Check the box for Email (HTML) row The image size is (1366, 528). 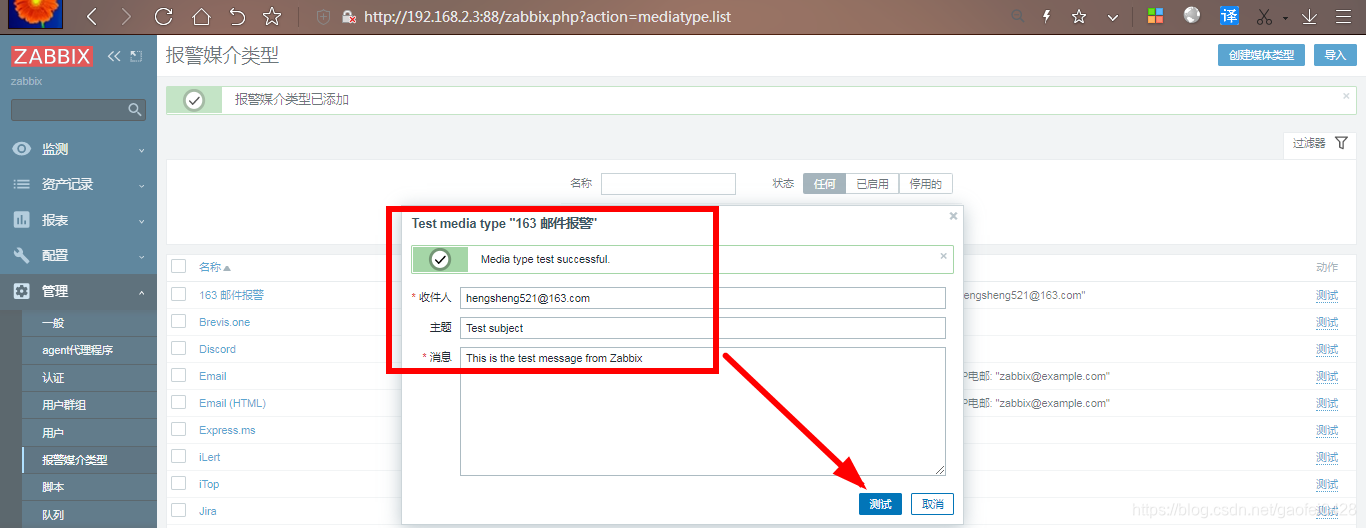178,402
